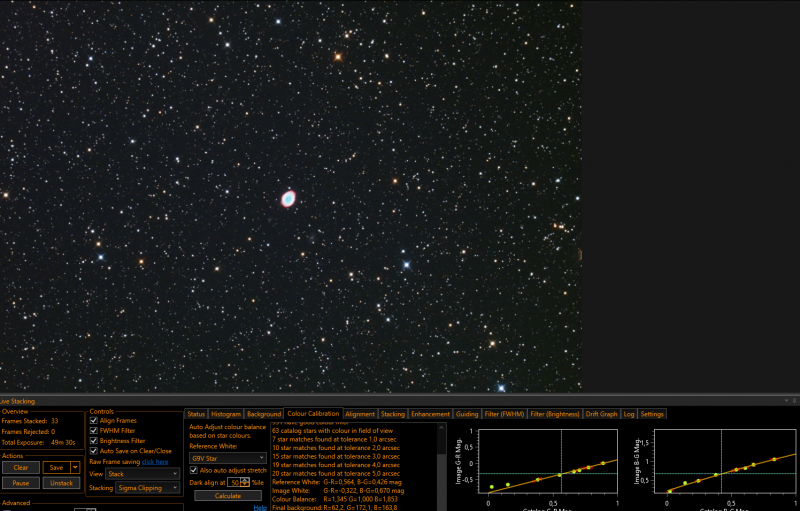Image resolution: width=800 pixels, height=511 pixels.
Task: Open the Filter (FWHM) tab
Action: click(504, 414)
